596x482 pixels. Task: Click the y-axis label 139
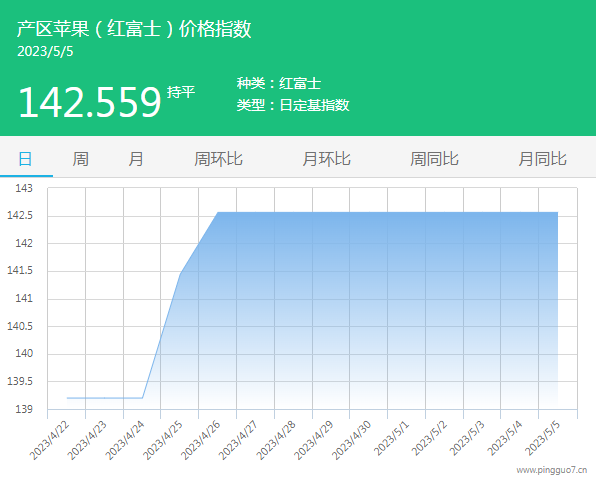[x=24, y=409]
